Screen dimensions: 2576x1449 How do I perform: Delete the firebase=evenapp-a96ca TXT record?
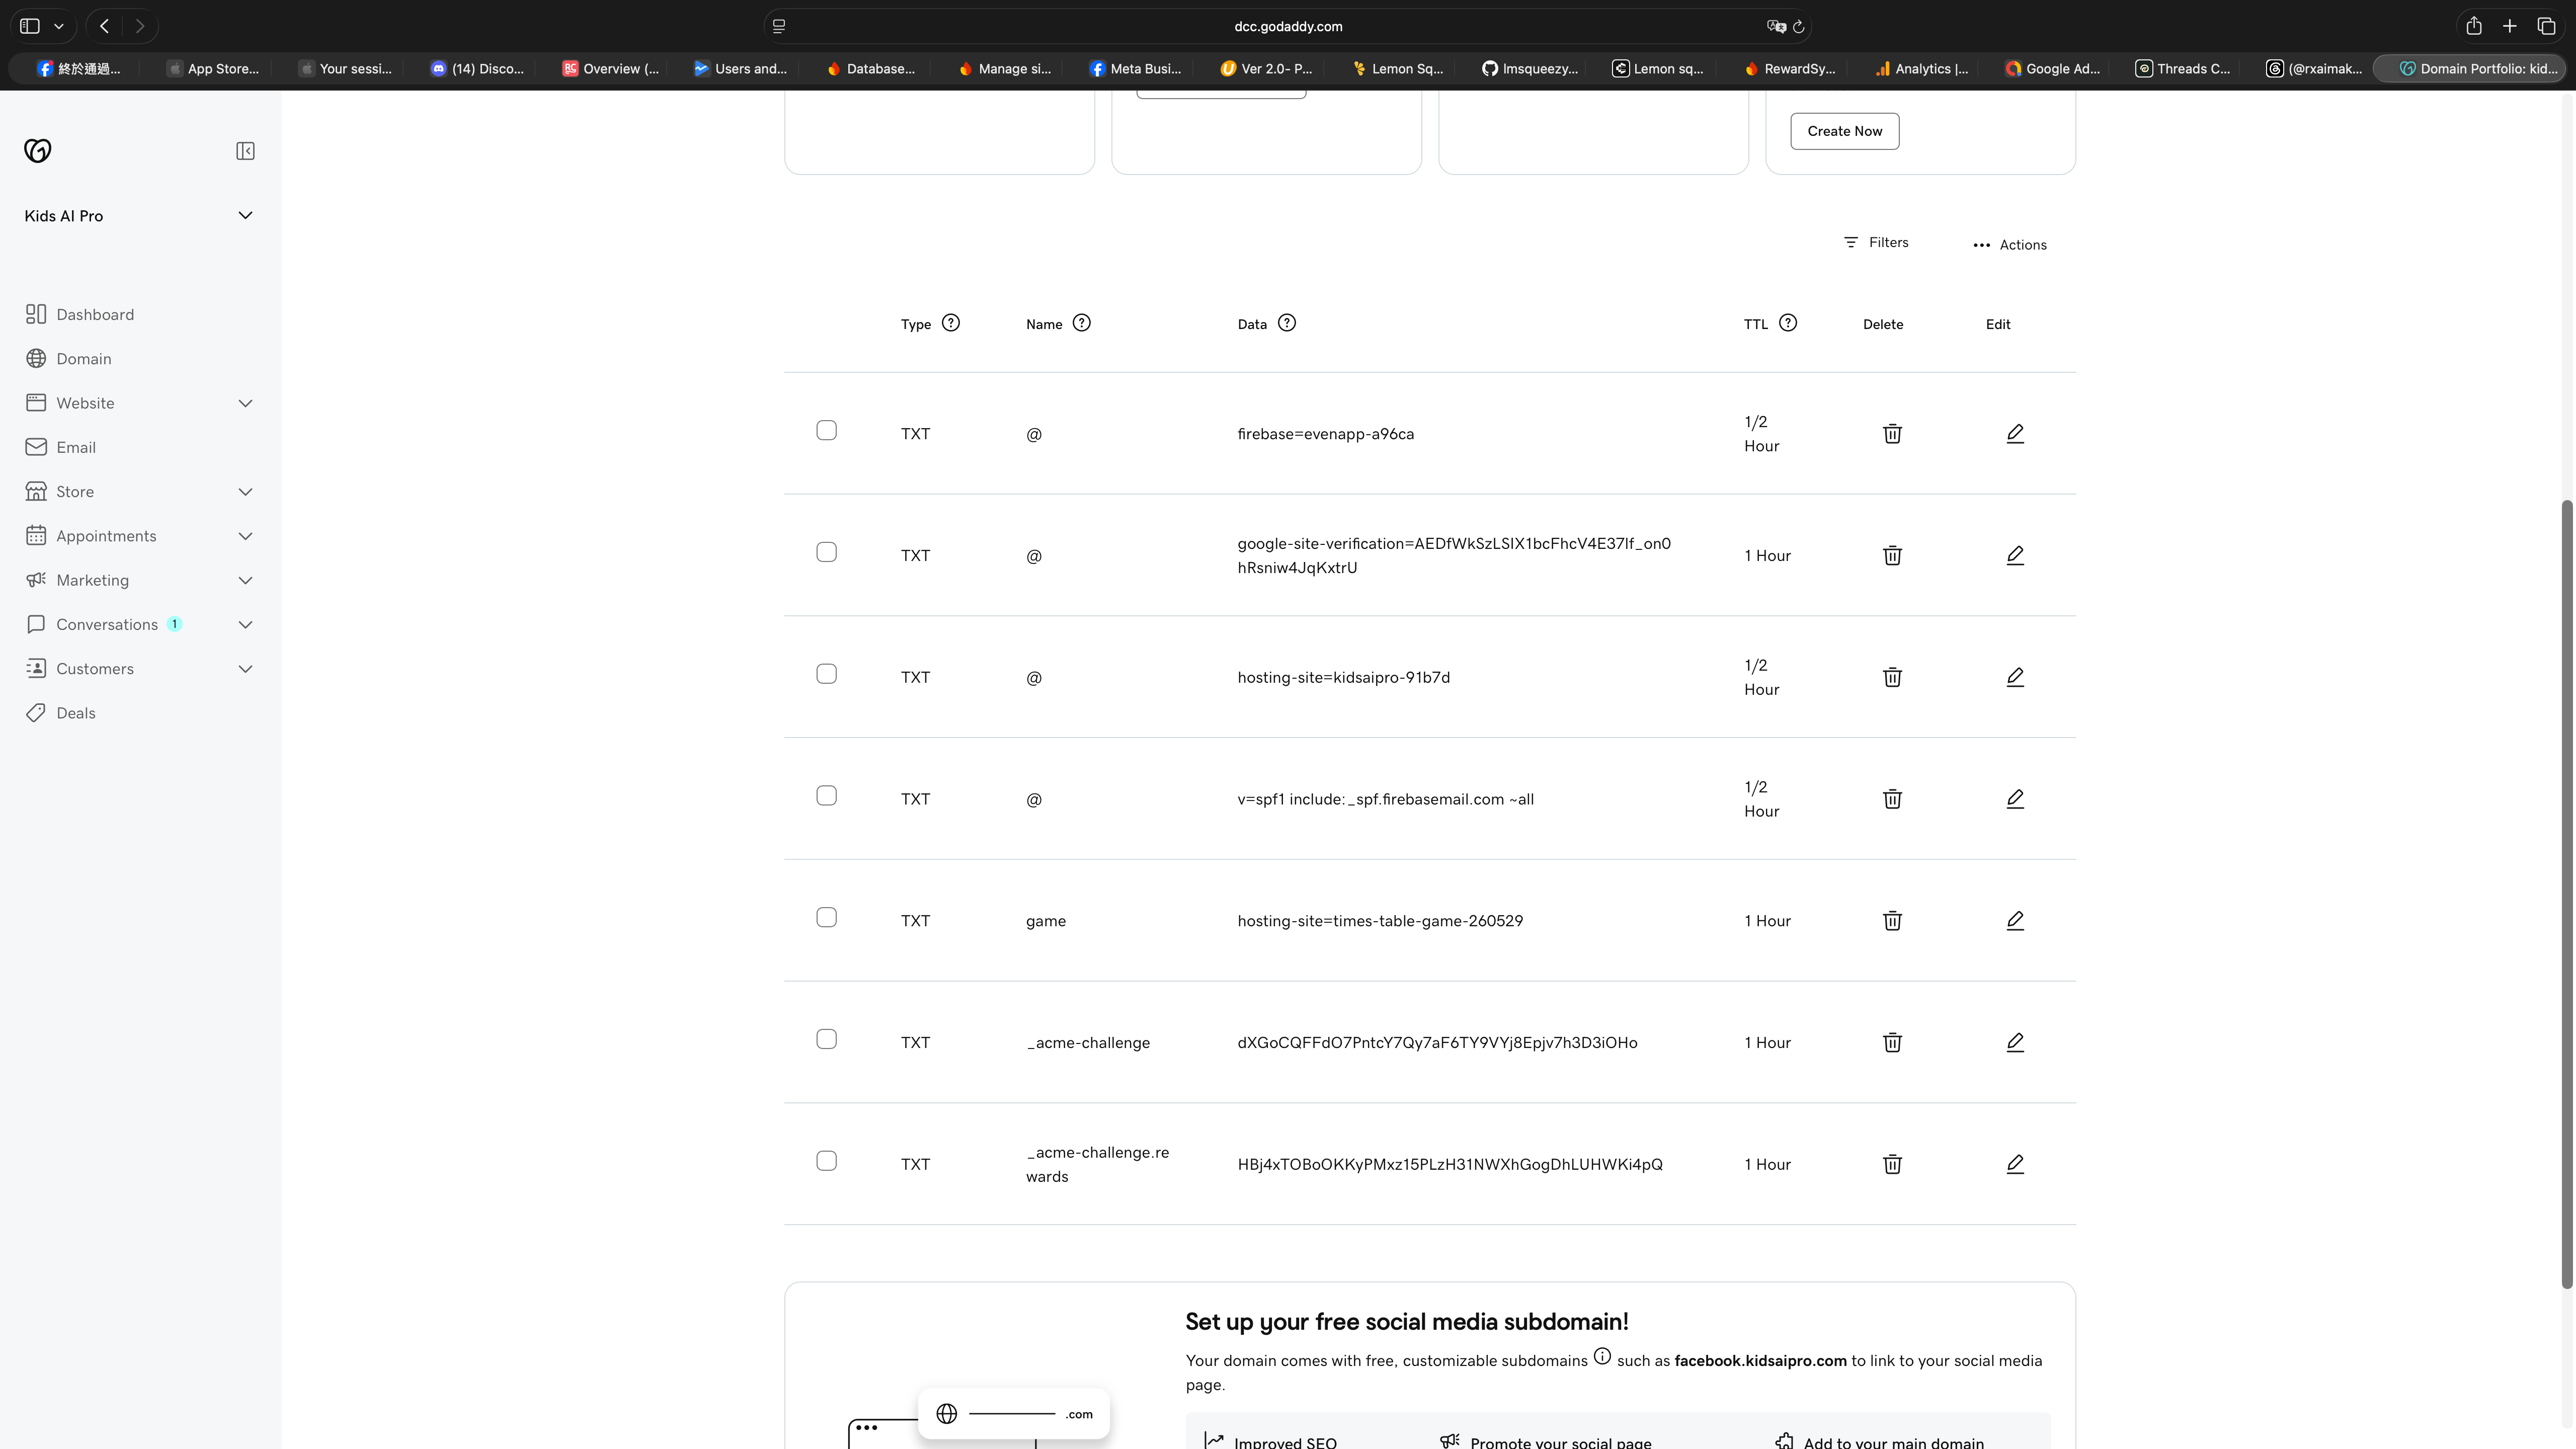(1892, 433)
